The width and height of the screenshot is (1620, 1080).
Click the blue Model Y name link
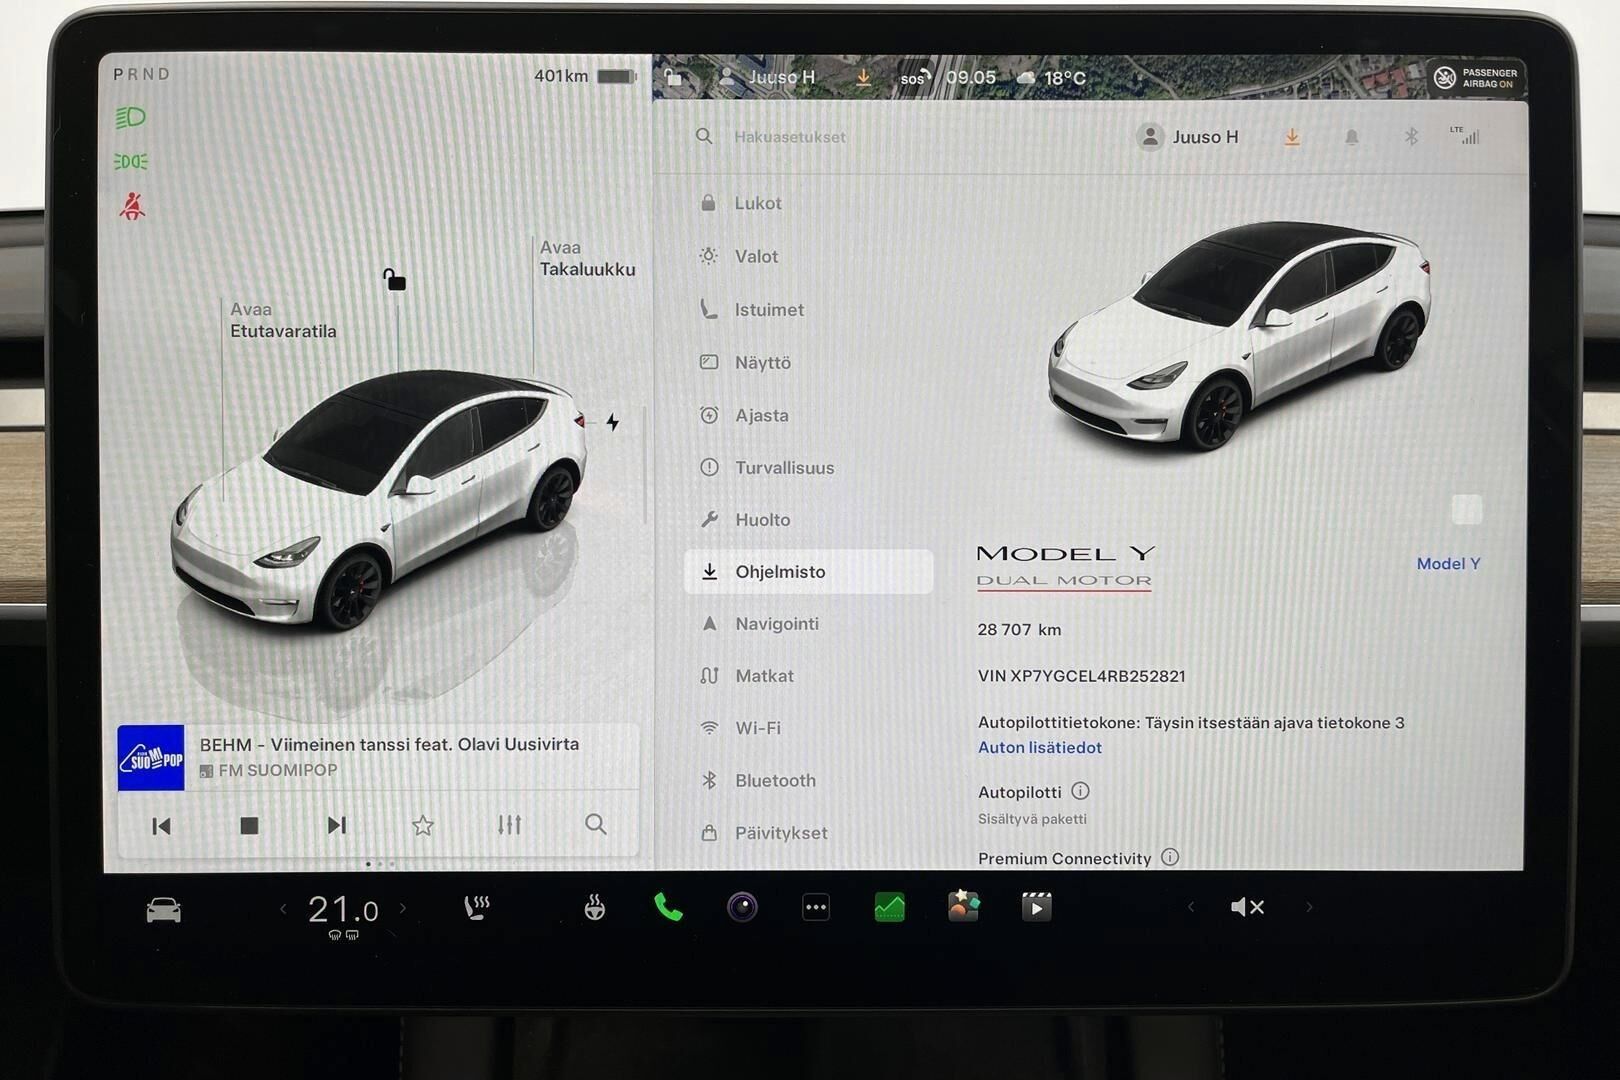click(x=1448, y=563)
